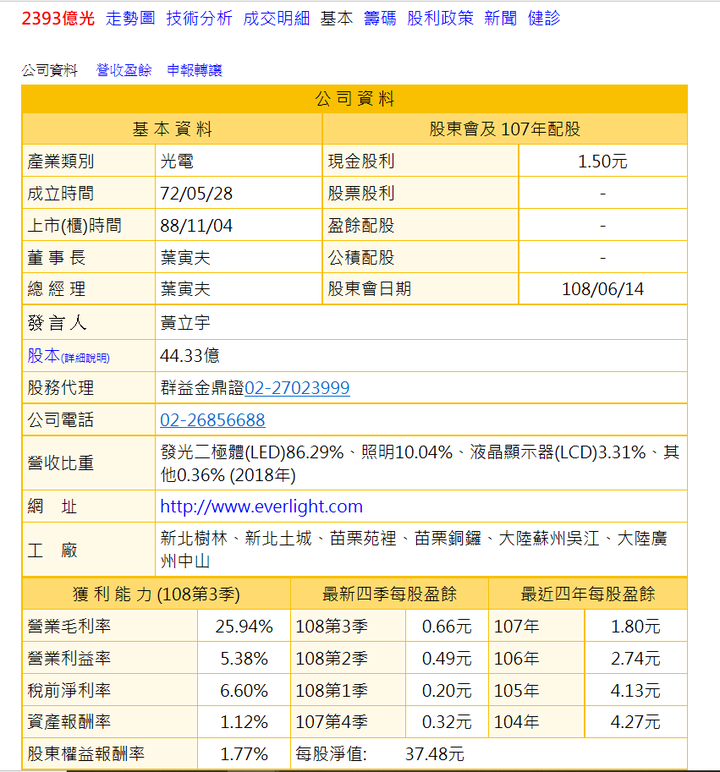Click the 104年 EPS value 4.27元
The height and width of the screenshot is (772, 720).
635,722
